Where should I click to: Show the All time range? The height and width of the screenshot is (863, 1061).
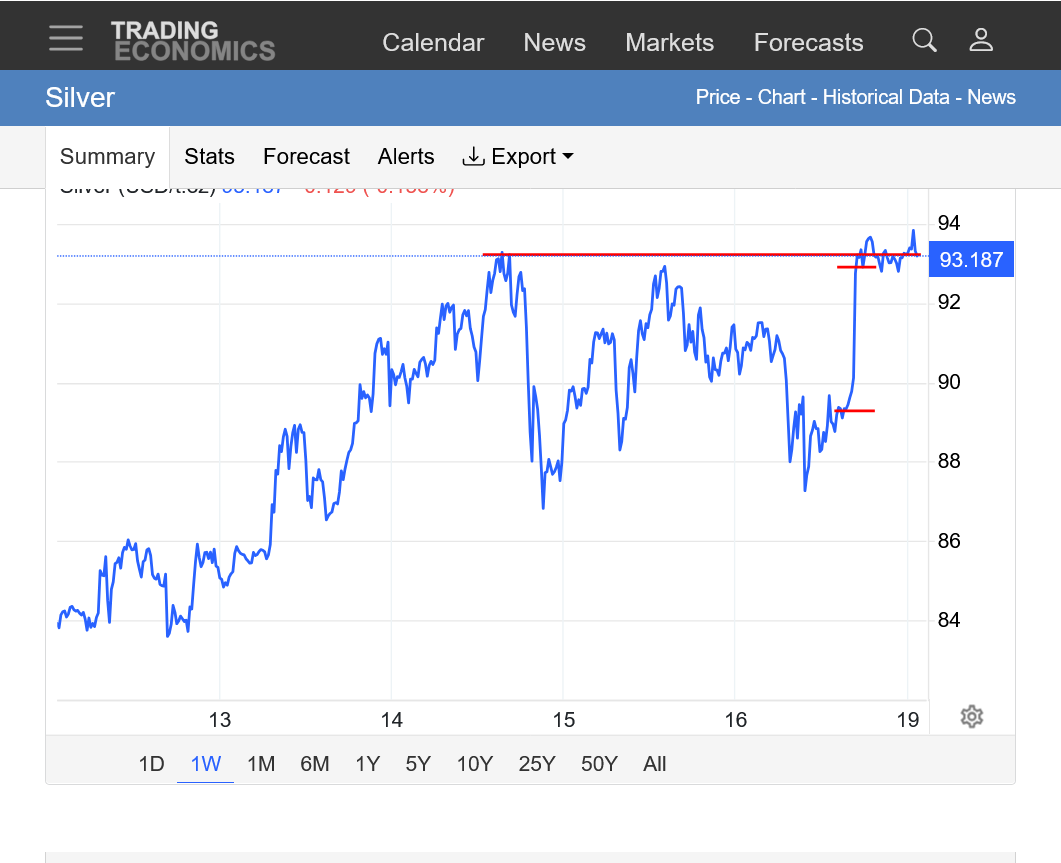655,764
